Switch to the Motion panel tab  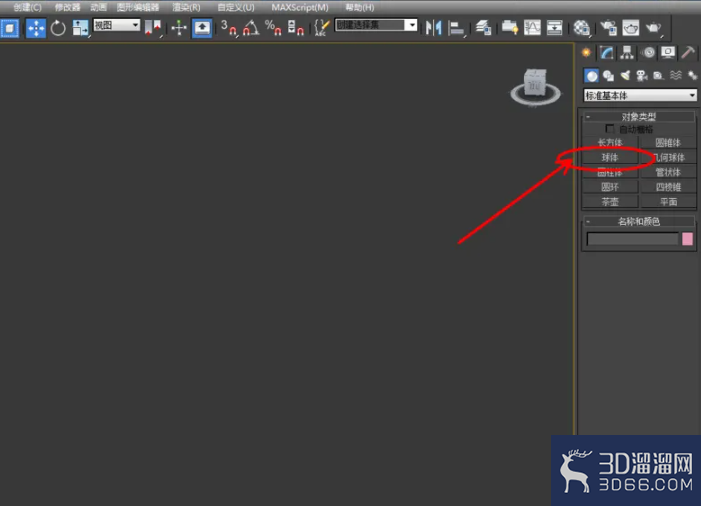click(x=648, y=53)
